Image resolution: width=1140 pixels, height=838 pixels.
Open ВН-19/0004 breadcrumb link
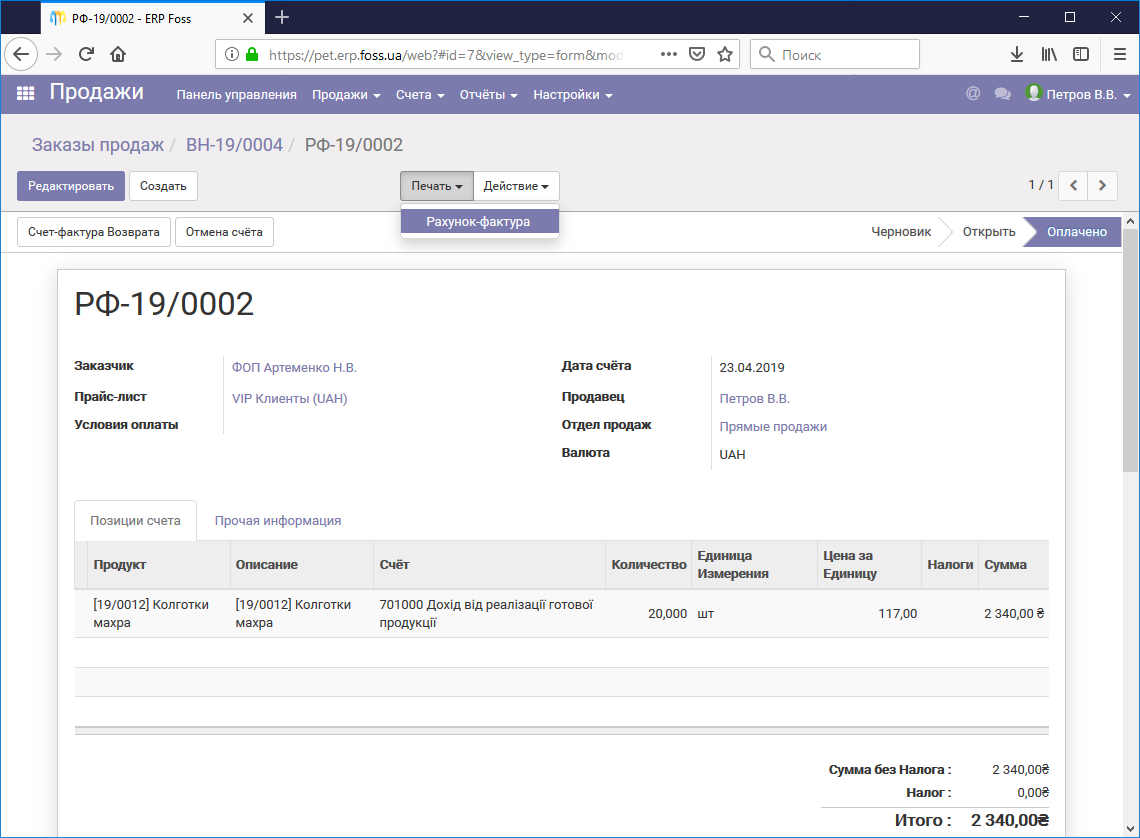(x=234, y=145)
